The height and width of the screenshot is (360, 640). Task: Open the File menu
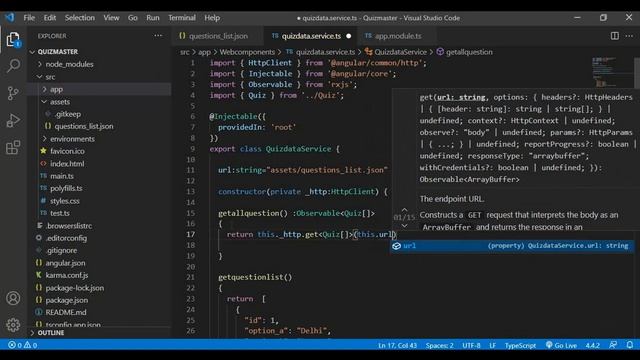coord(29,18)
